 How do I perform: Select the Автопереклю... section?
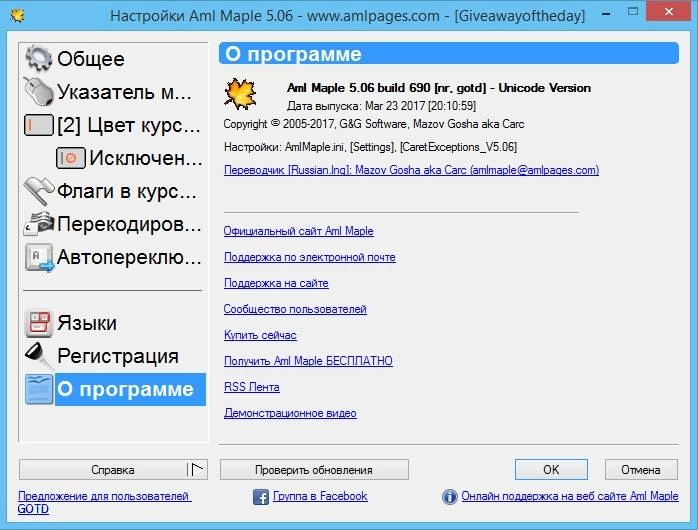point(129,257)
